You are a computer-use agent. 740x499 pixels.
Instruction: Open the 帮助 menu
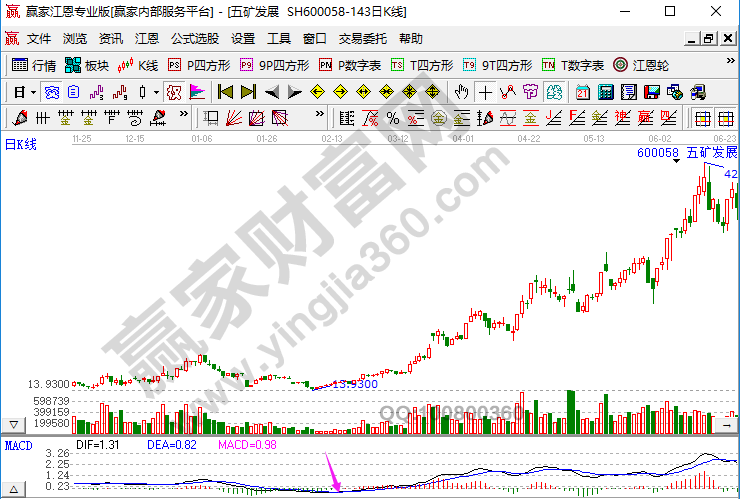coord(411,38)
